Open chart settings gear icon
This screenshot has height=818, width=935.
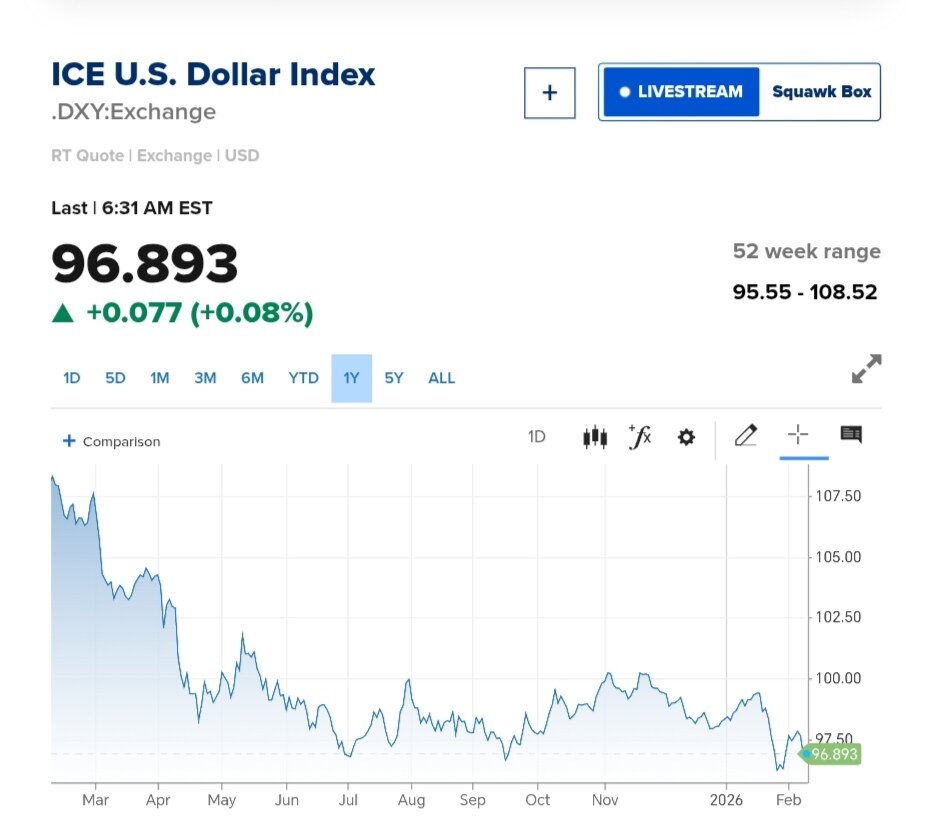click(x=686, y=437)
